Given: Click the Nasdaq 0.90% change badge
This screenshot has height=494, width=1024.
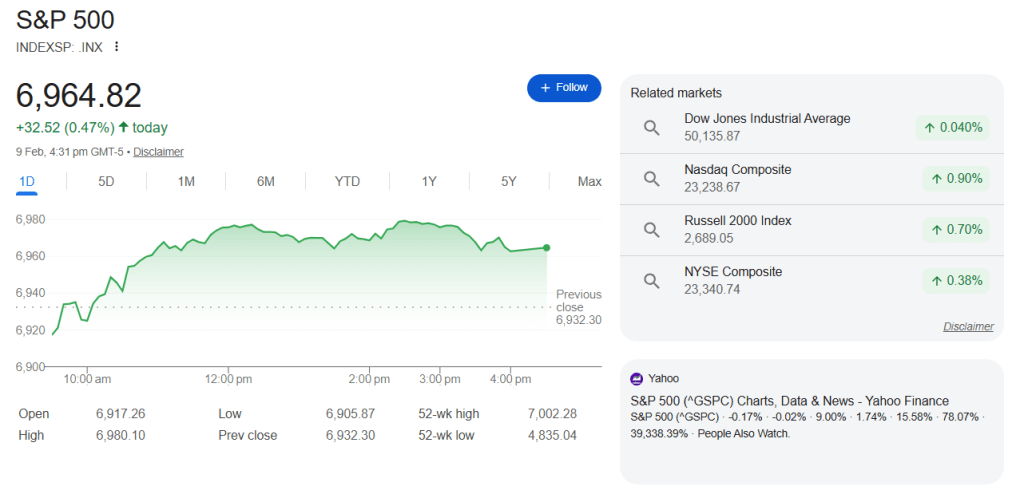Looking at the screenshot, I should [x=956, y=178].
